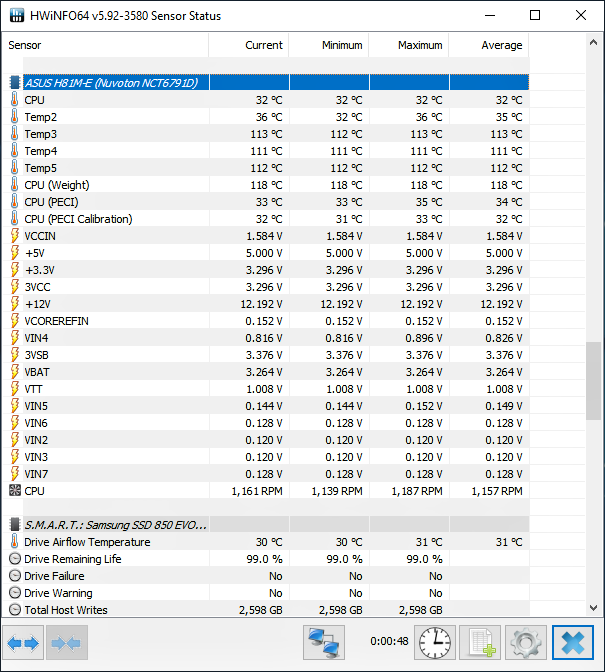The image size is (605, 672).
Task: Select the Temp4 sensor label
Action: 41,151
